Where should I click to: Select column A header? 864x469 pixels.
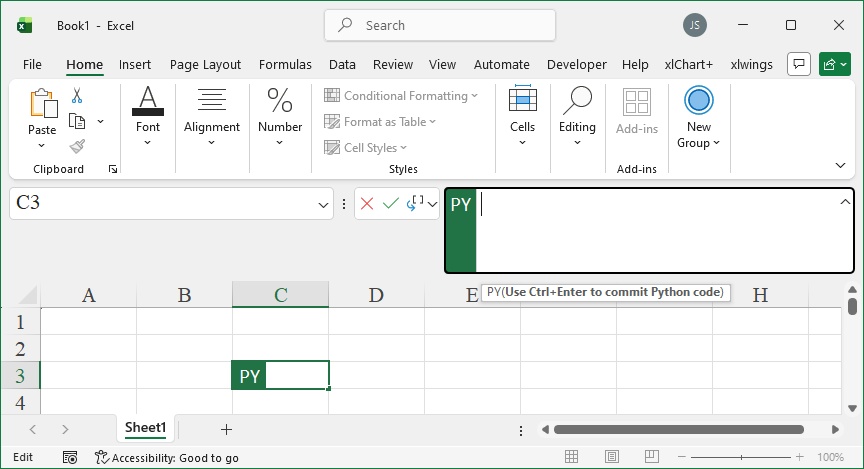click(88, 295)
